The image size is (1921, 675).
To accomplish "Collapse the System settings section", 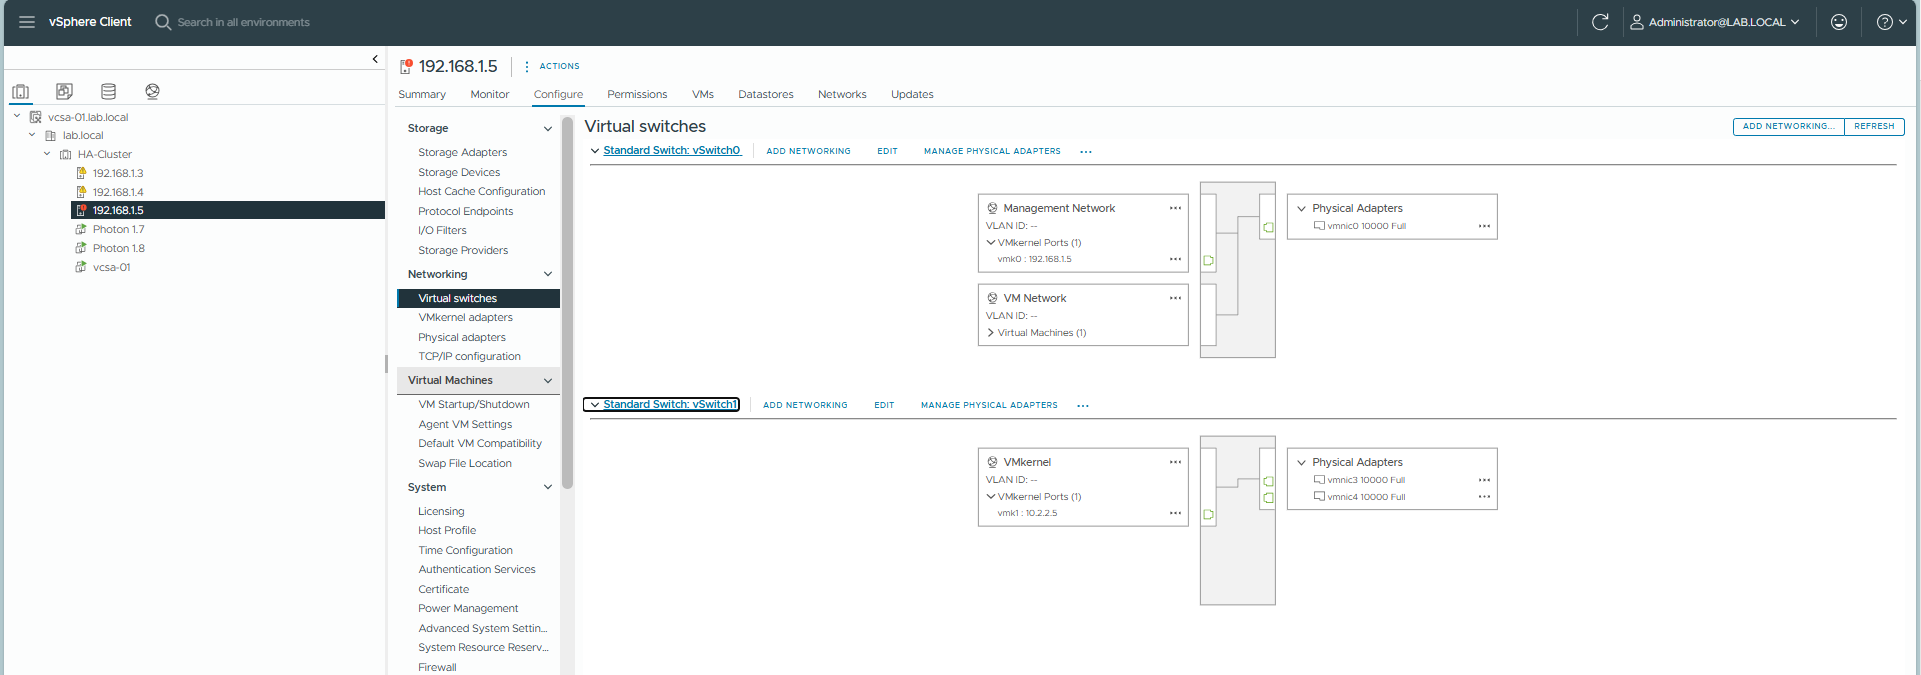I will click(x=548, y=487).
